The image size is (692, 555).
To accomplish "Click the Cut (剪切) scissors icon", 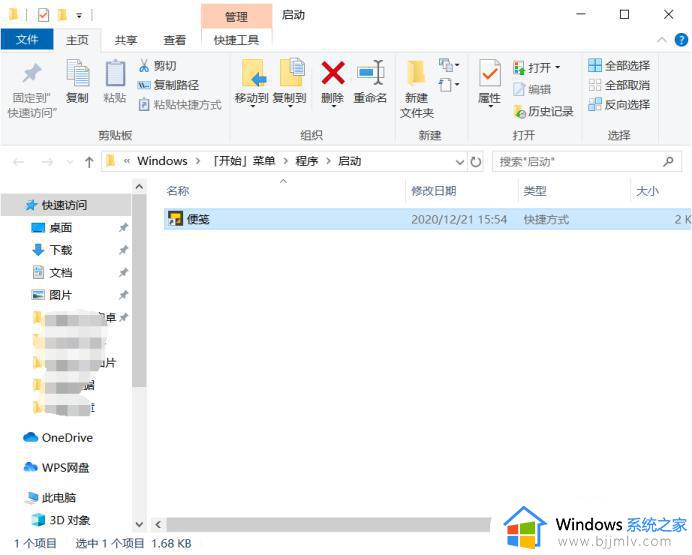I will point(144,66).
